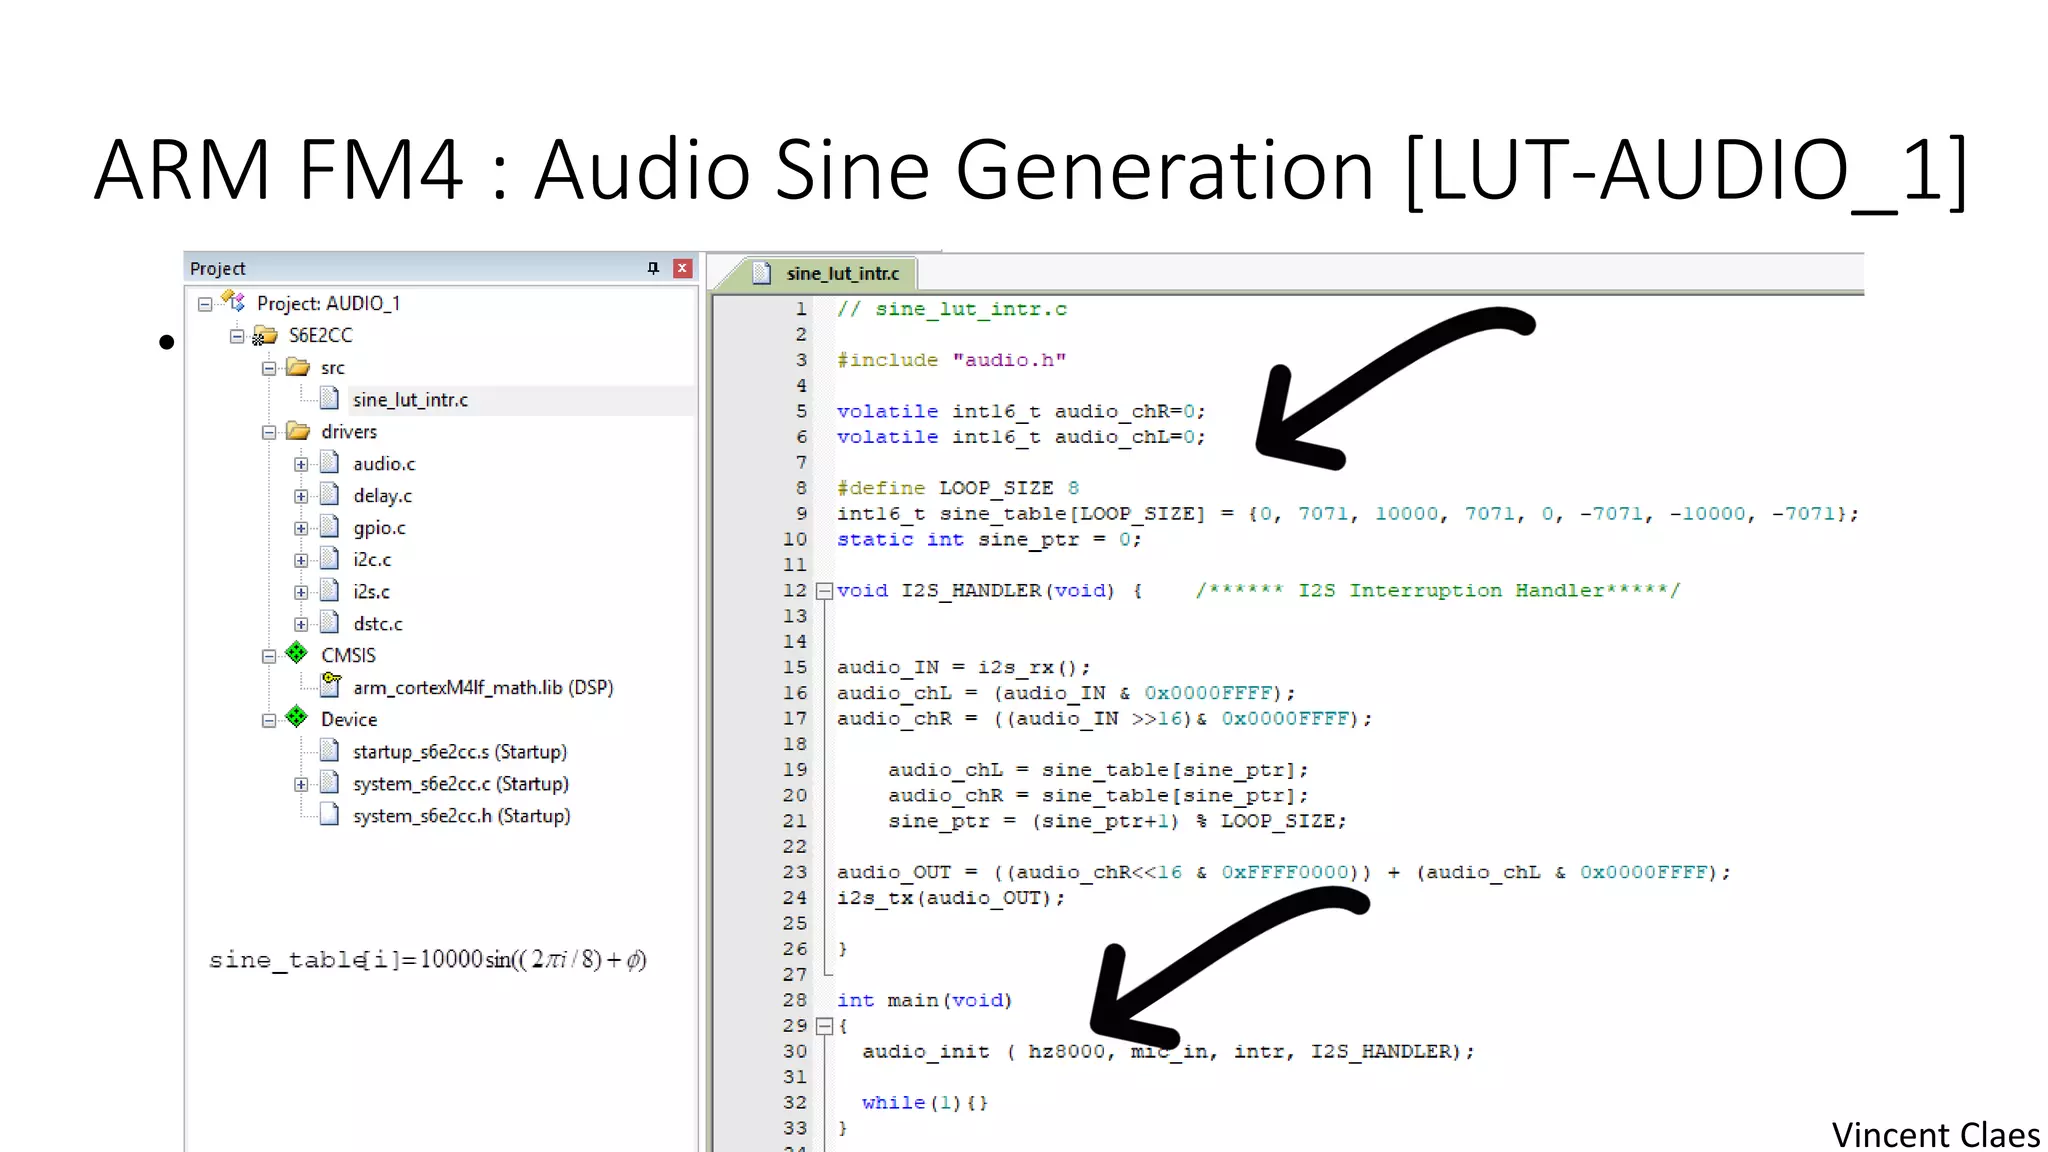The image size is (2048, 1152).
Task: Expand the system_s6e2cc.c (Startup) node
Action: tap(301, 784)
